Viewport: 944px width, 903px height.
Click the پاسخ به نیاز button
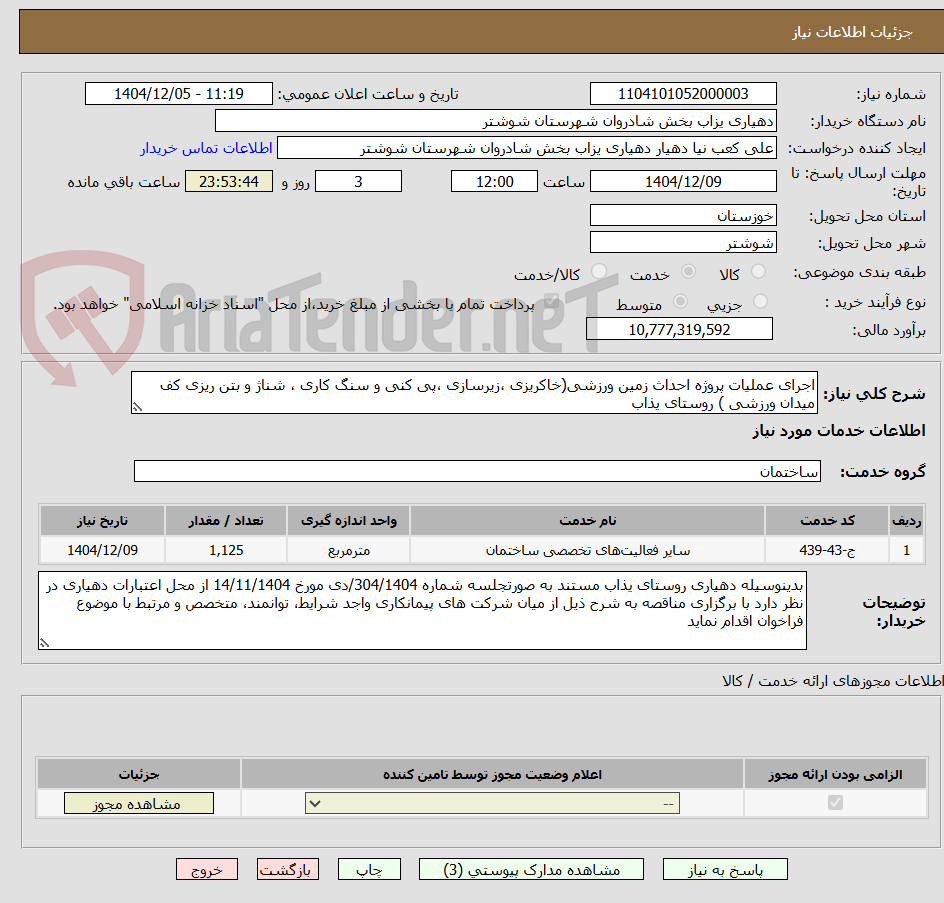(725, 869)
